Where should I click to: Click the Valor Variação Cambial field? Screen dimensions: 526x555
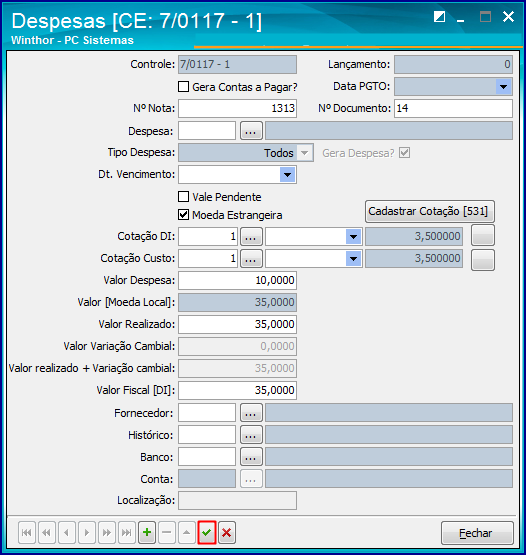coord(238,346)
